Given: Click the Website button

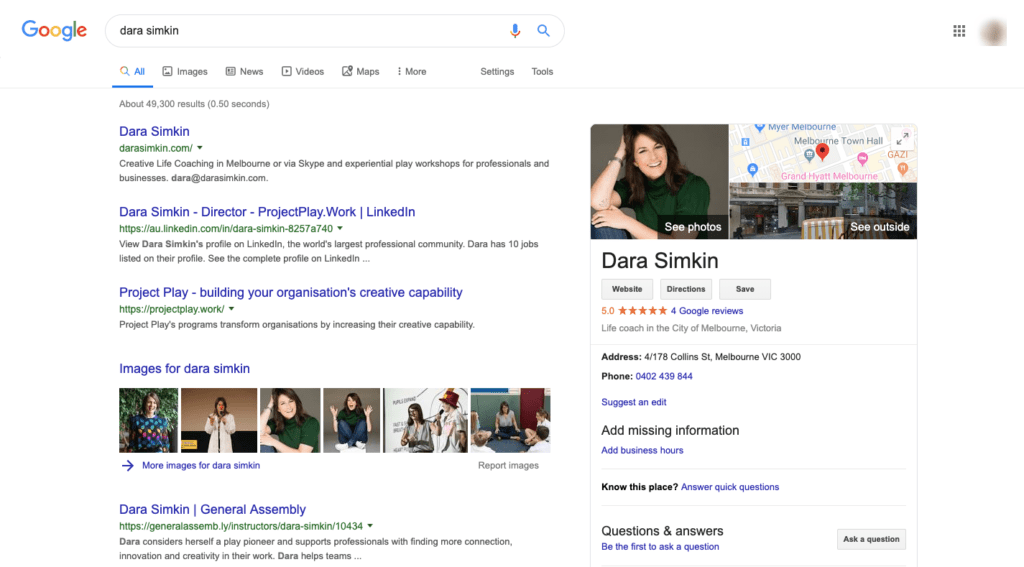Looking at the screenshot, I should (627, 289).
